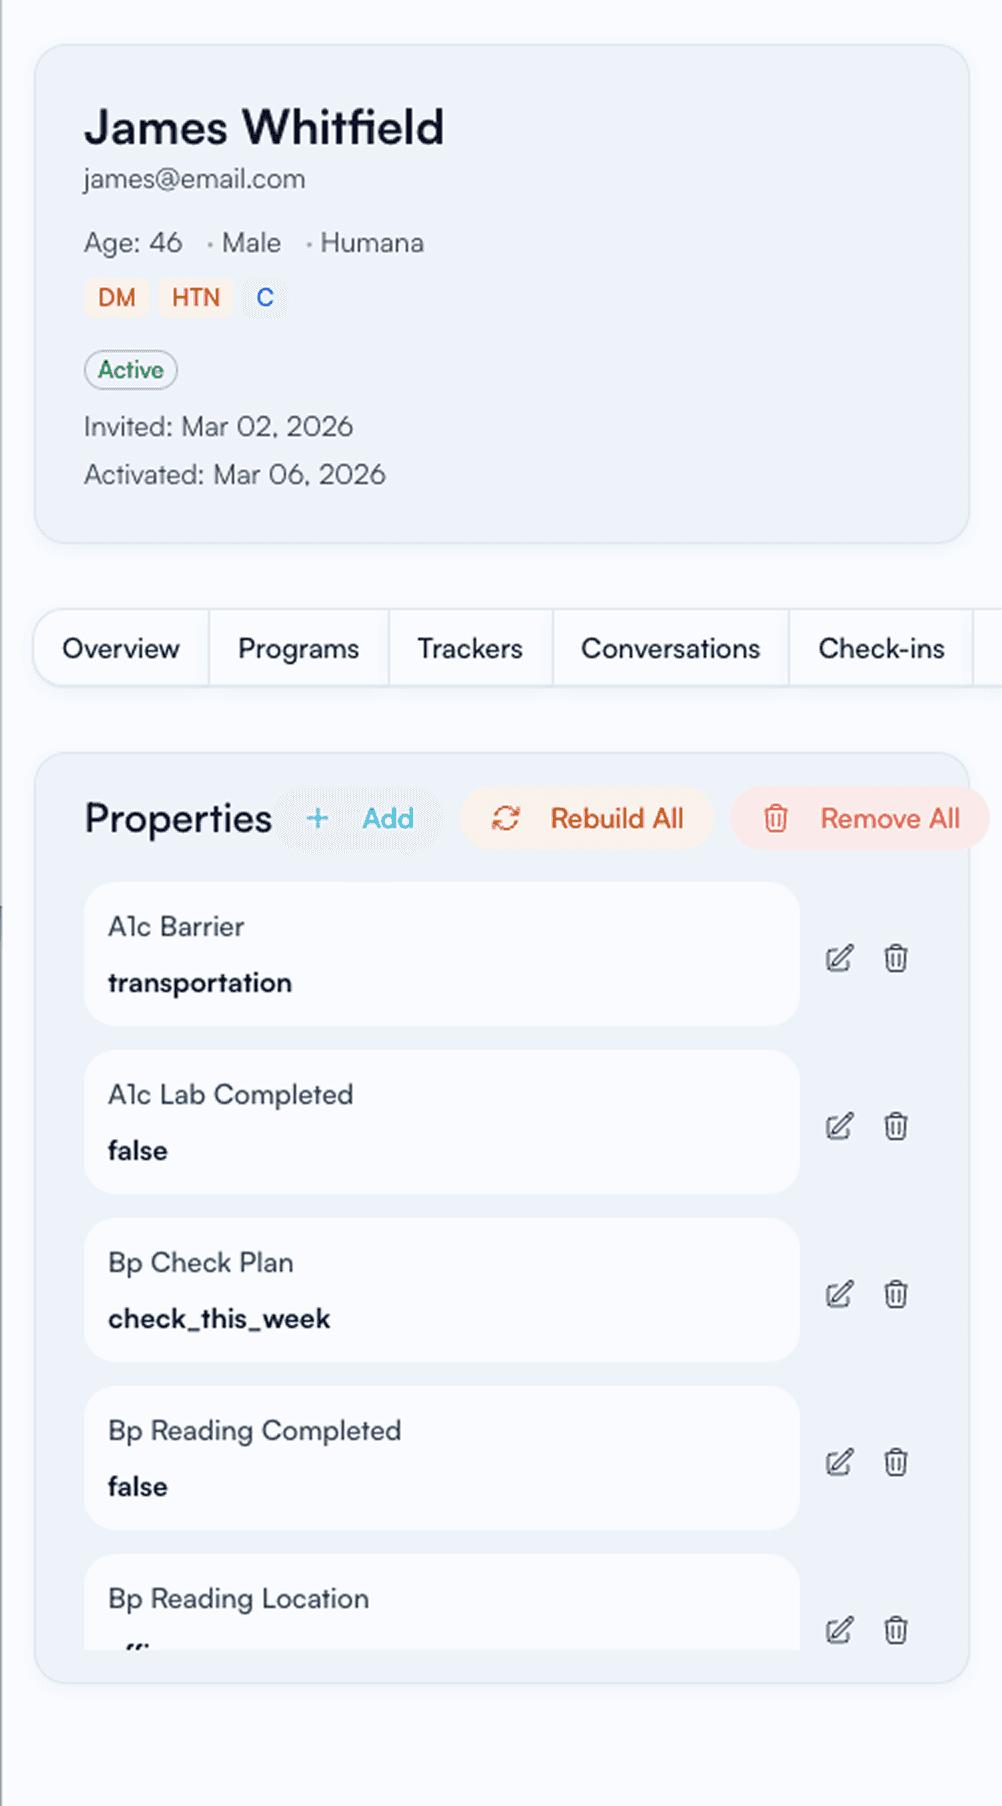
Task: Click the Rebuild All button
Action: (587, 819)
